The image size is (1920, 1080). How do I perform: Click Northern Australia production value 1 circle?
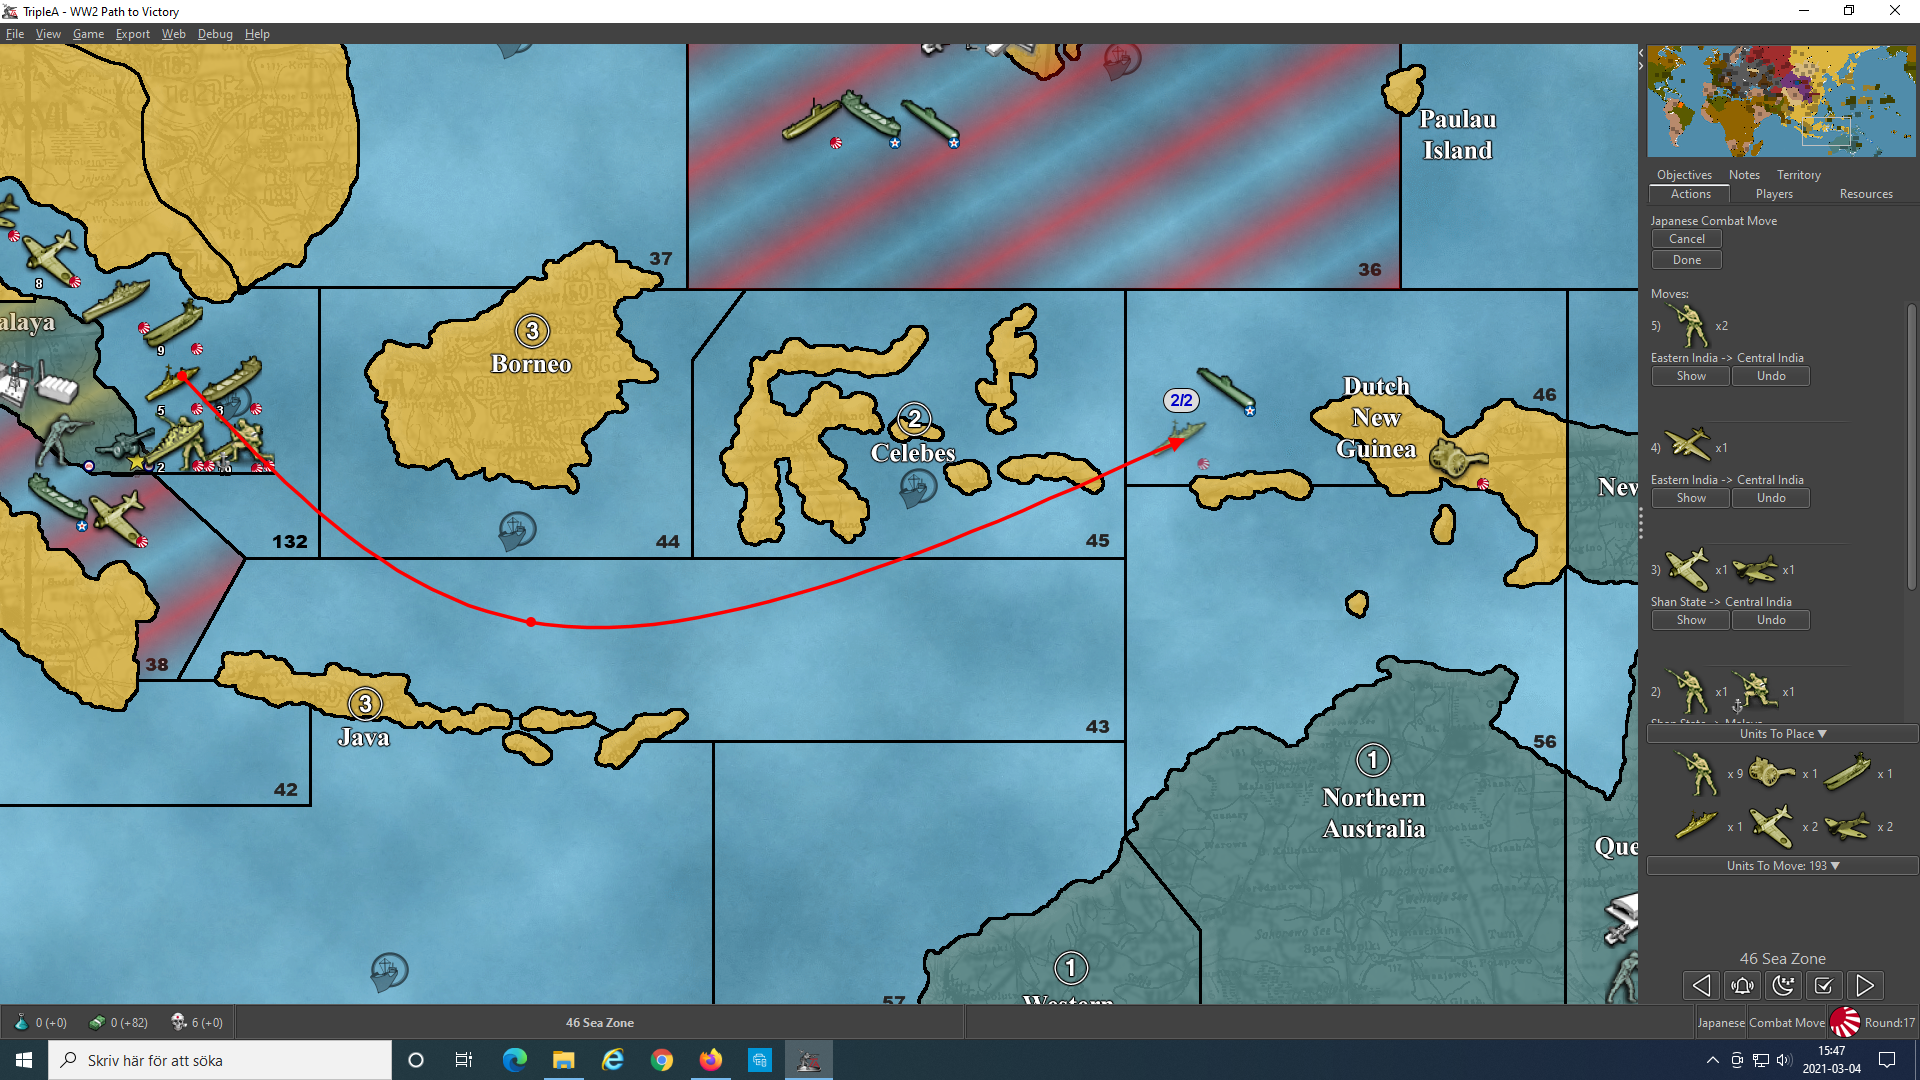(x=1373, y=760)
